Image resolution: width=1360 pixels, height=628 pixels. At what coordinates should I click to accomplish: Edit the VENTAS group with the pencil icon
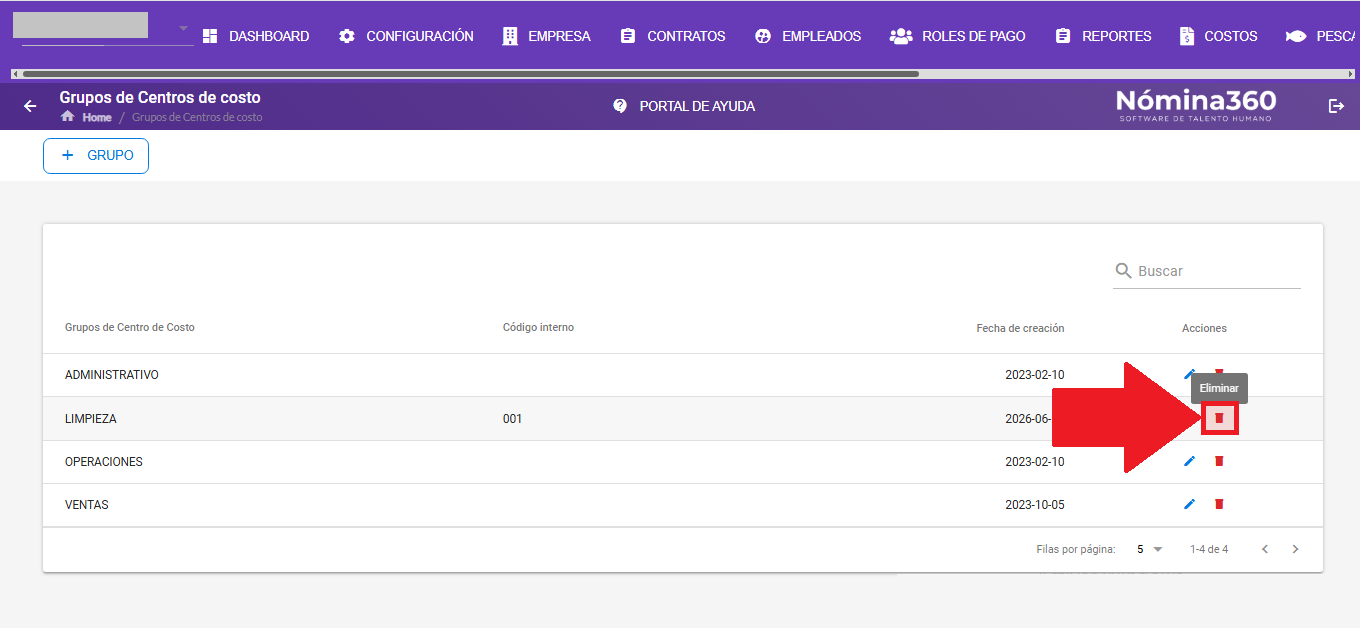click(x=1189, y=504)
